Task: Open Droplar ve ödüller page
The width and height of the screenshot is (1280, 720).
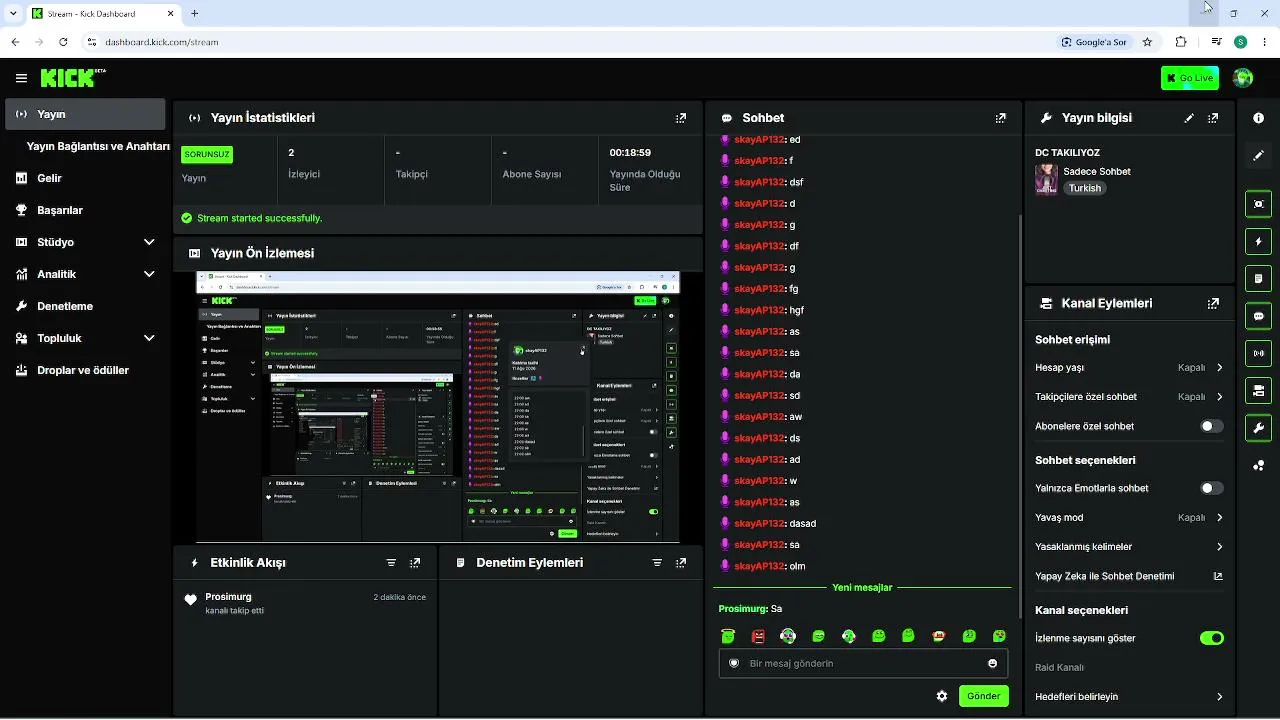Action: pos(85,370)
